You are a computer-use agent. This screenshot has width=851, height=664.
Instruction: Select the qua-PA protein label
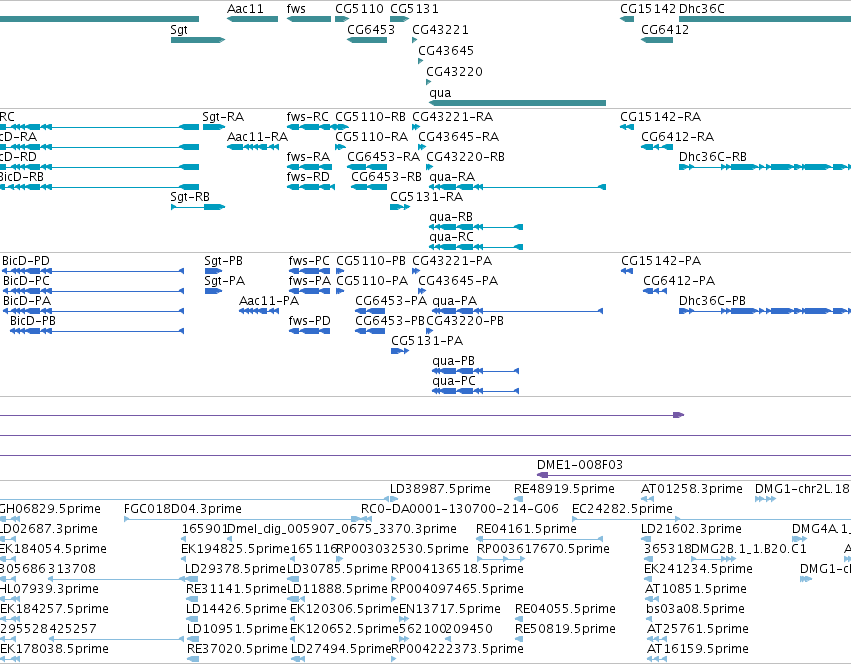[x=454, y=301]
